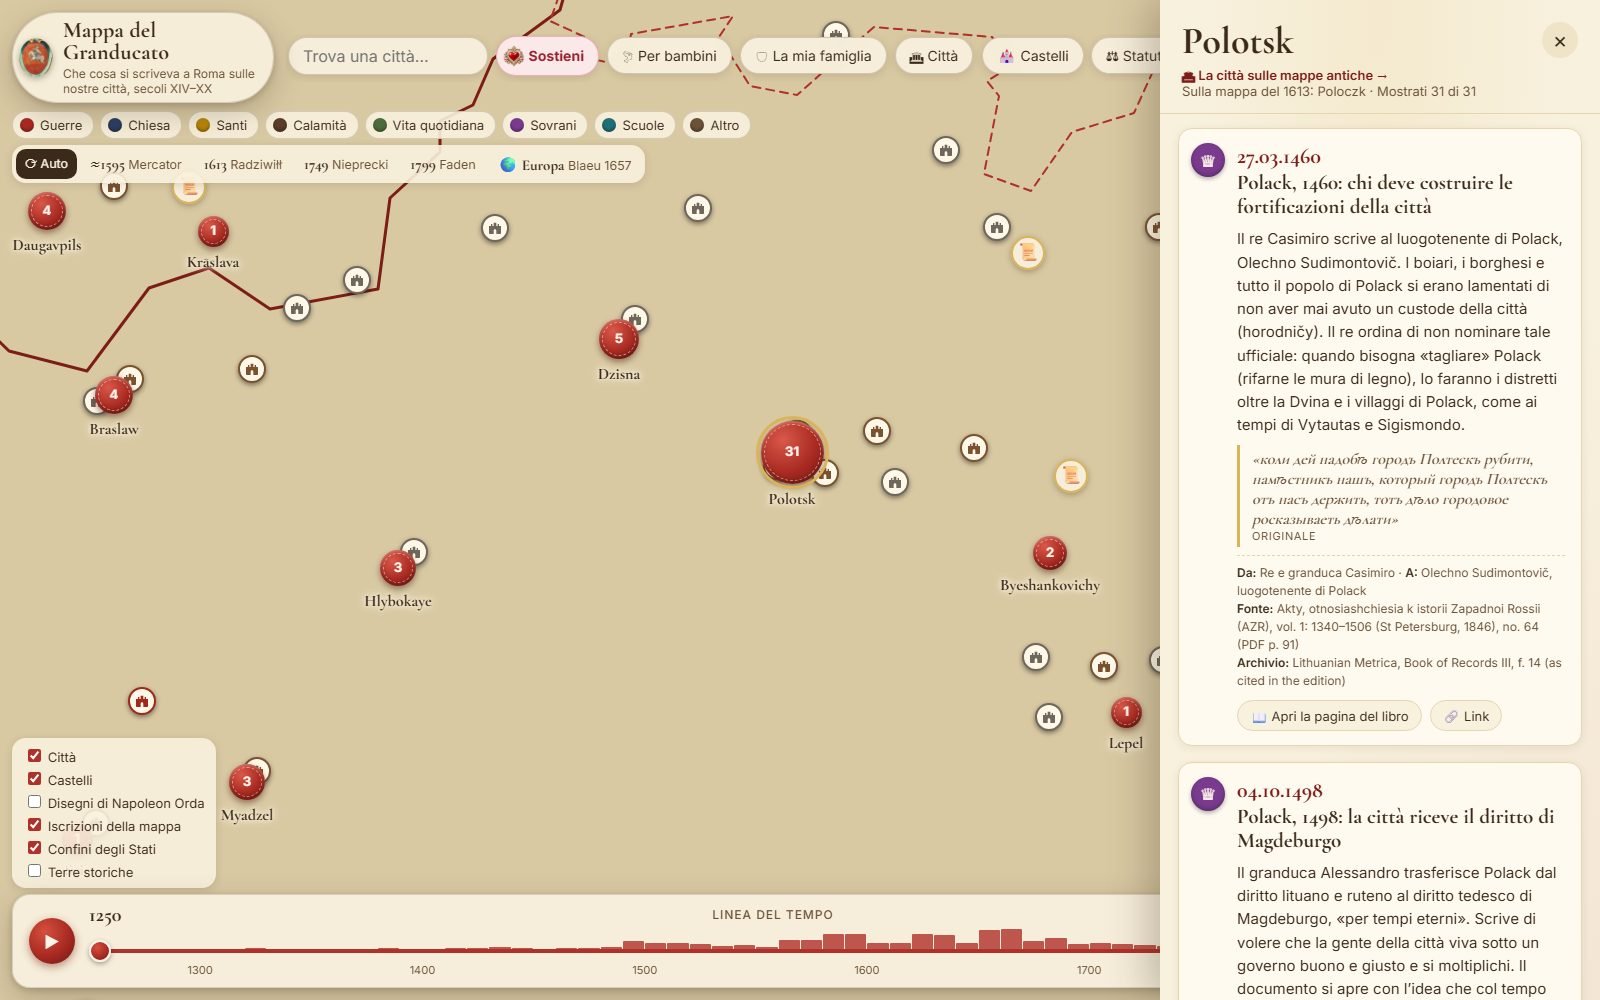Click the red castle icon above the layers panel
Image resolution: width=1600 pixels, height=1000 pixels.
(142, 701)
